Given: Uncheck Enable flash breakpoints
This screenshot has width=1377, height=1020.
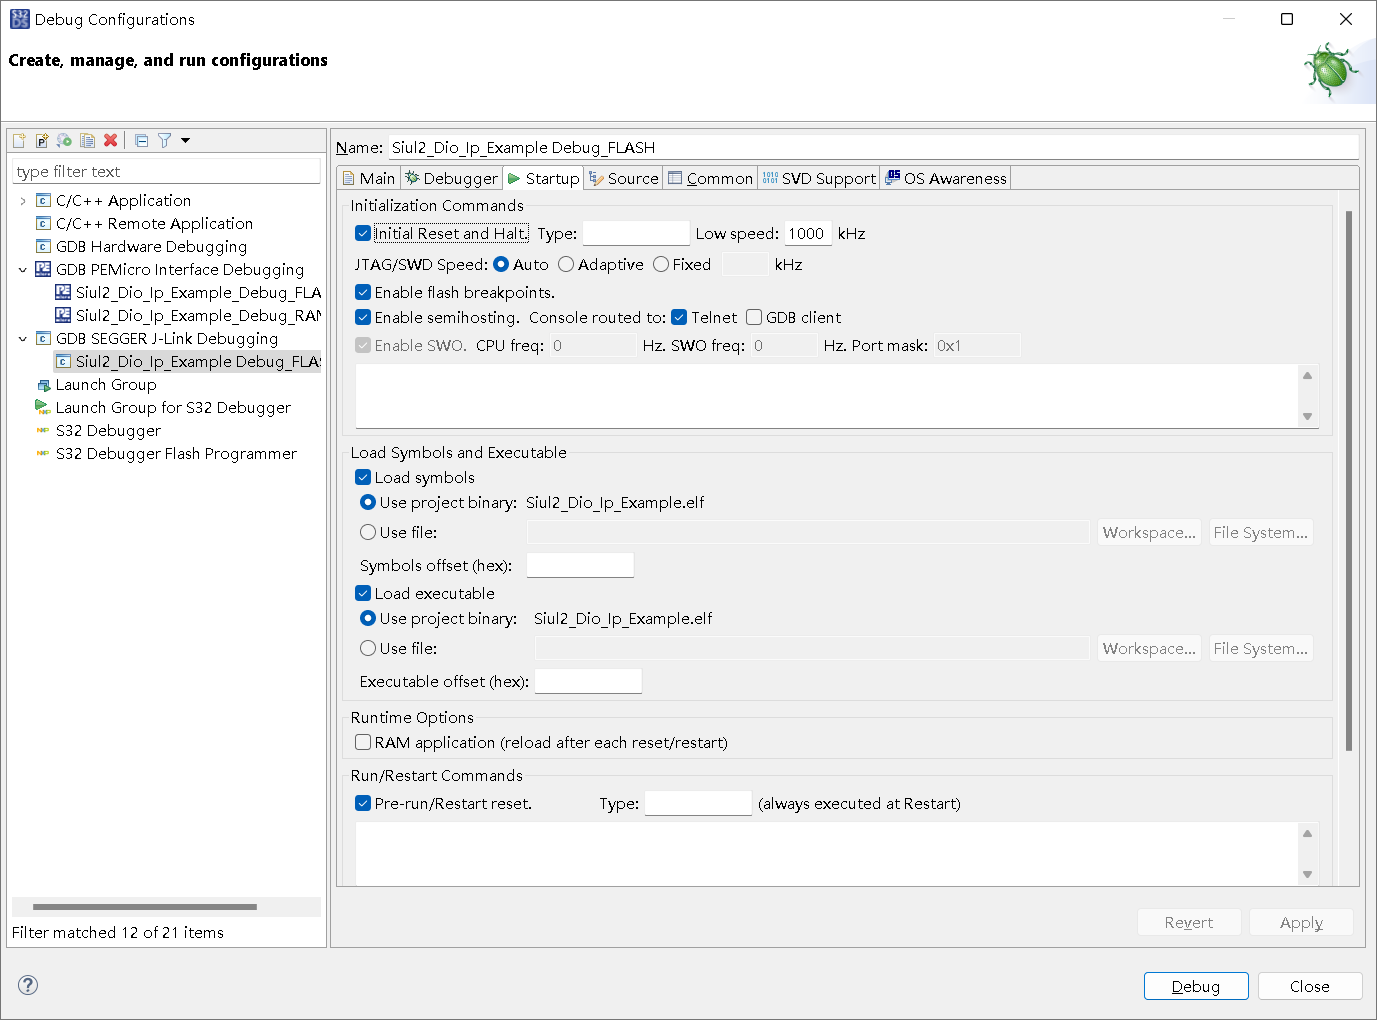Looking at the screenshot, I should [x=363, y=293].
